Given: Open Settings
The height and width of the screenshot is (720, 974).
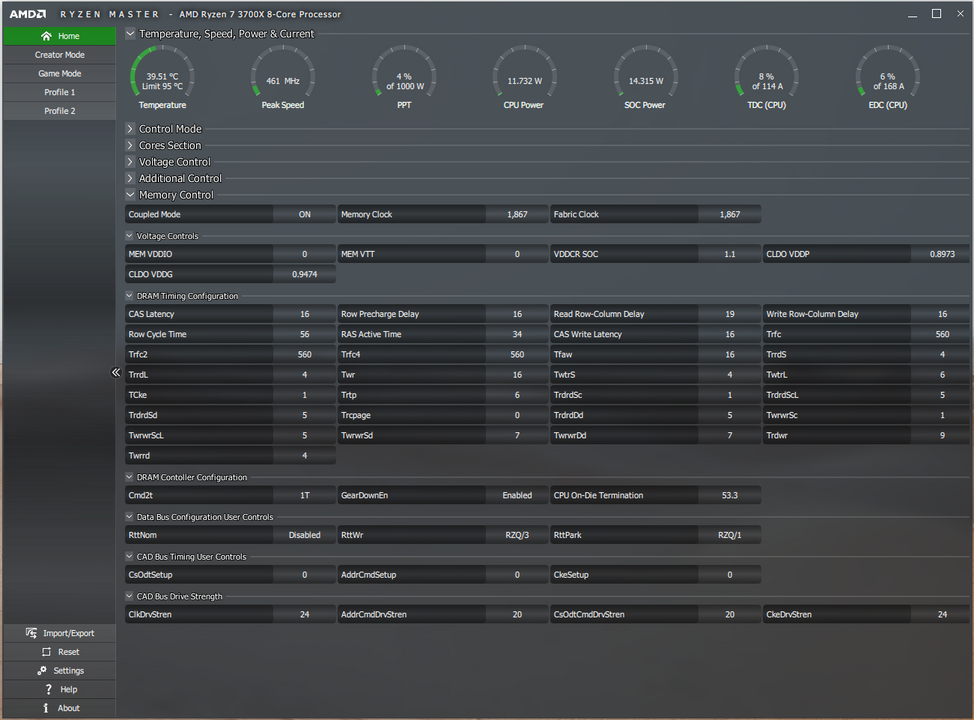Looking at the screenshot, I should click(x=60, y=670).
